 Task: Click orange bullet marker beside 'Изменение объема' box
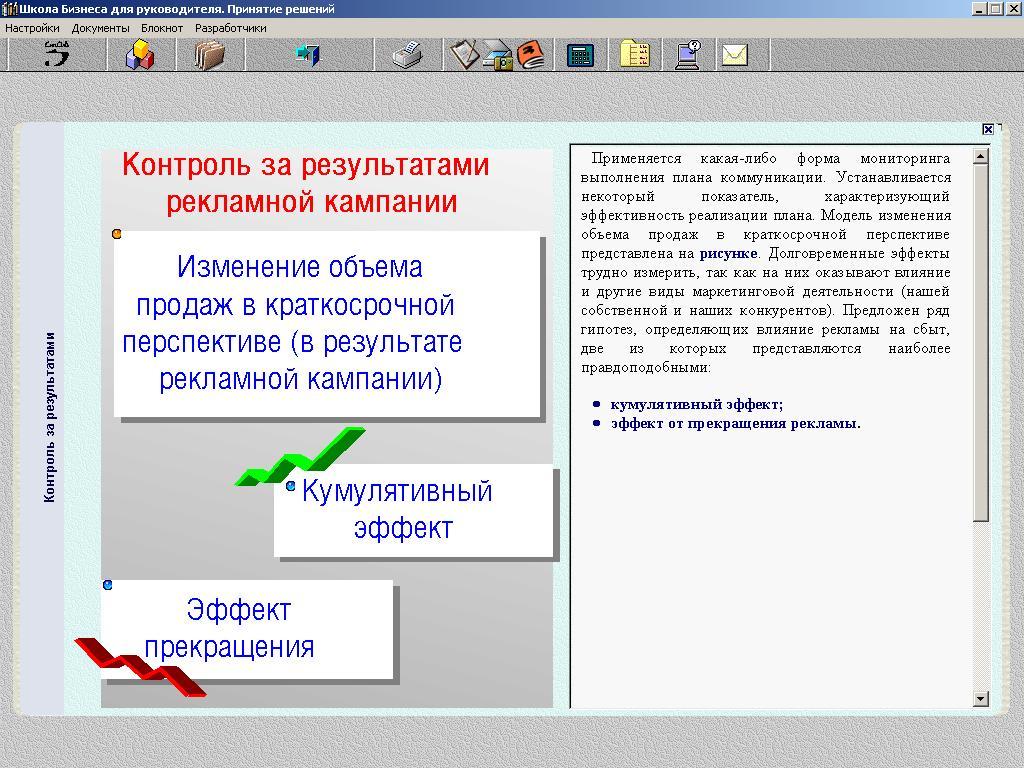pyautogui.click(x=117, y=234)
